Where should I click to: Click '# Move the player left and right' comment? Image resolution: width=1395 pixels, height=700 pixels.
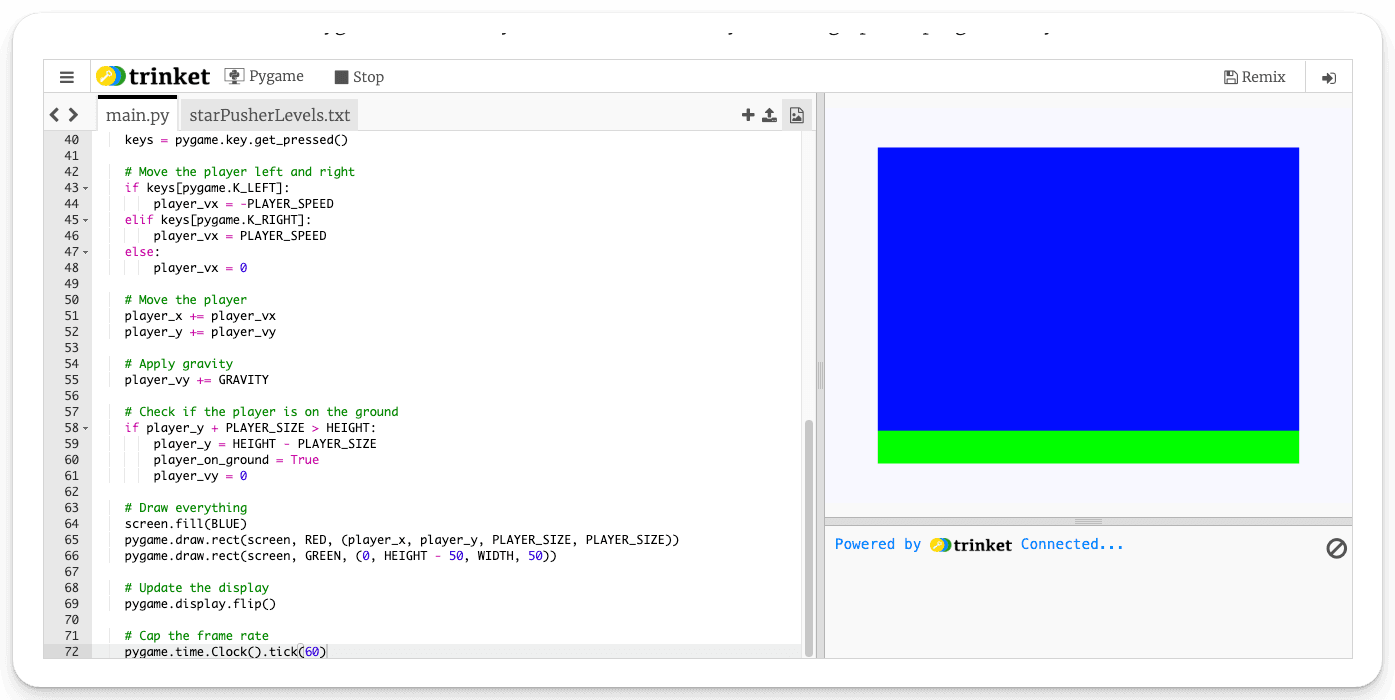[x=240, y=172]
